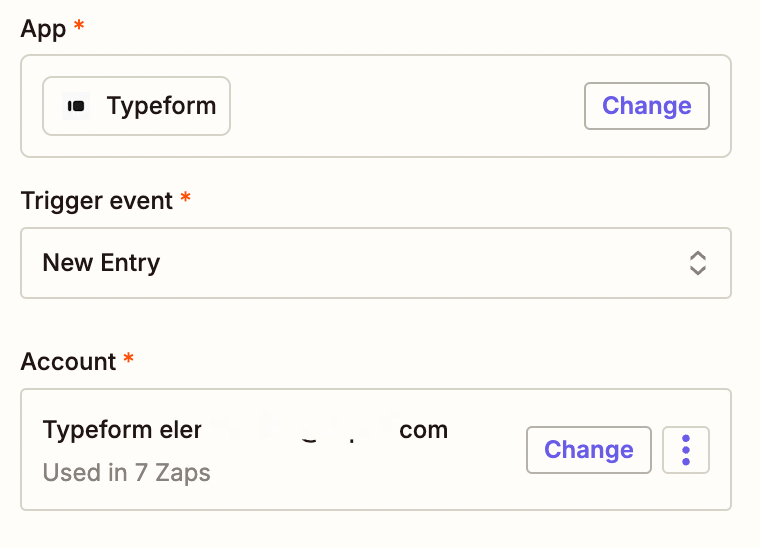Click the Trigger event up-down chevron arrows
This screenshot has height=548, width=760.
(698, 263)
